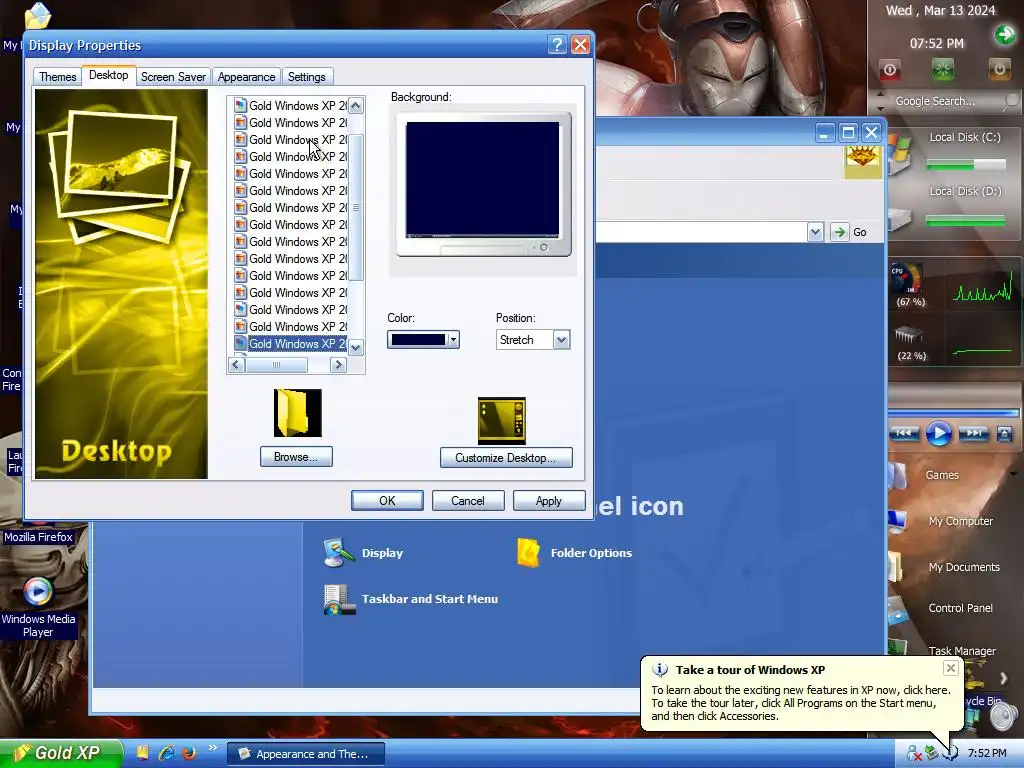Switch to the Screen Saver tab
1024x768 pixels.
click(173, 76)
